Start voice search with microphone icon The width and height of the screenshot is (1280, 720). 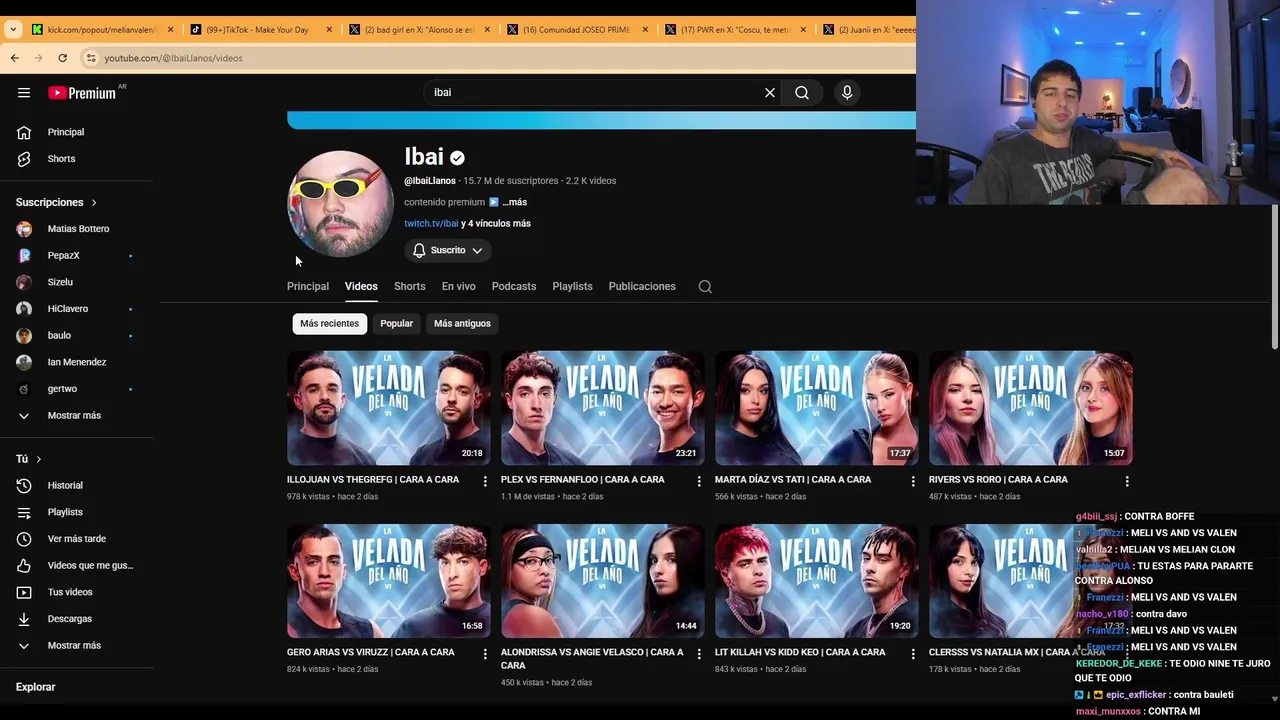point(847,93)
